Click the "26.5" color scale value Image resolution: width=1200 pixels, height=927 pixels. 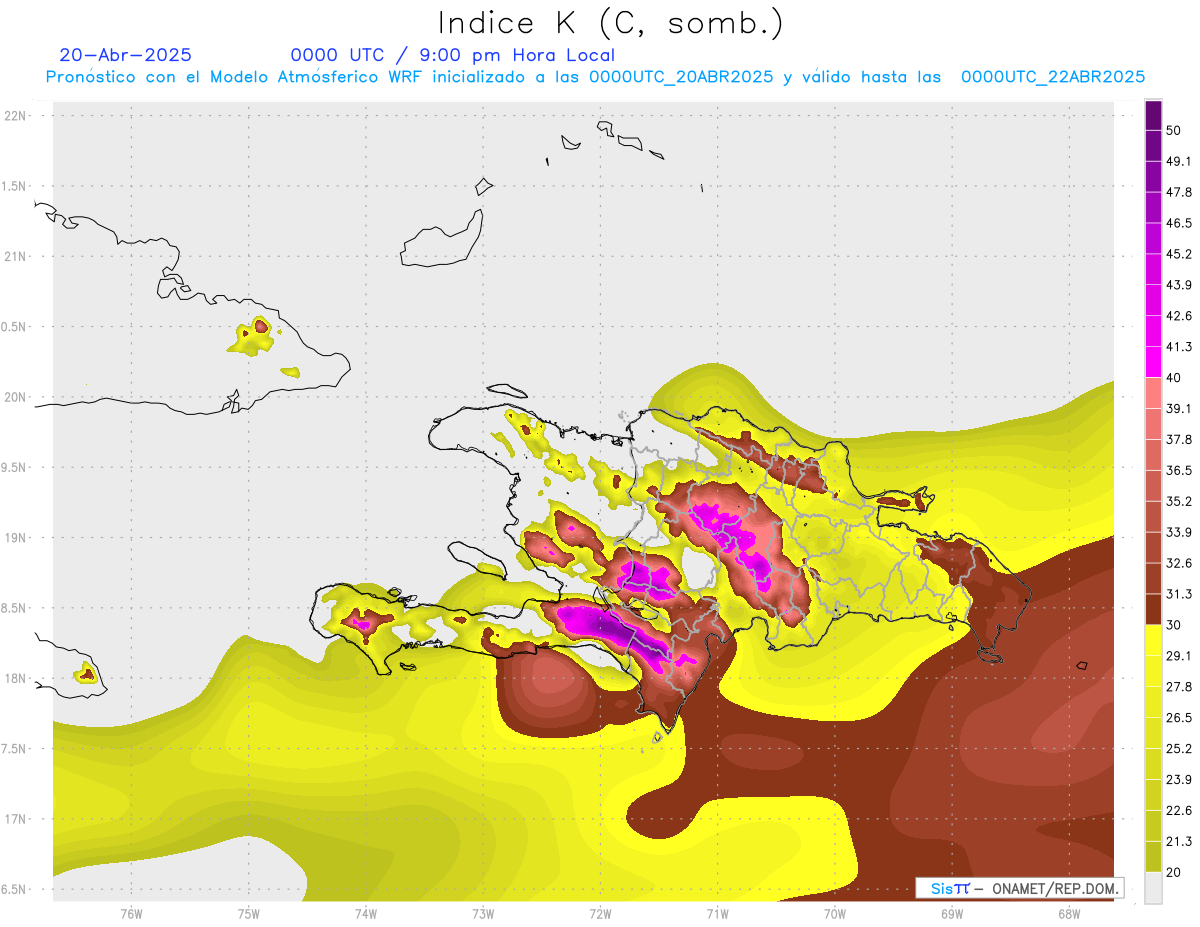pyautogui.click(x=1179, y=717)
